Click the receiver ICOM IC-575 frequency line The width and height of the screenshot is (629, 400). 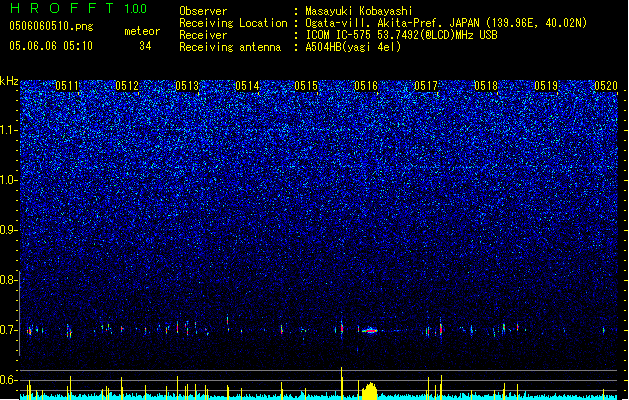(401, 35)
